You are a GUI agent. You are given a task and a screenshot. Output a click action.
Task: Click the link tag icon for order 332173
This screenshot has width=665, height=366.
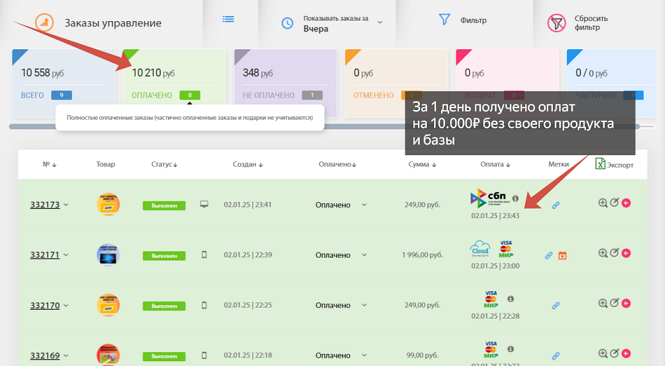click(556, 205)
